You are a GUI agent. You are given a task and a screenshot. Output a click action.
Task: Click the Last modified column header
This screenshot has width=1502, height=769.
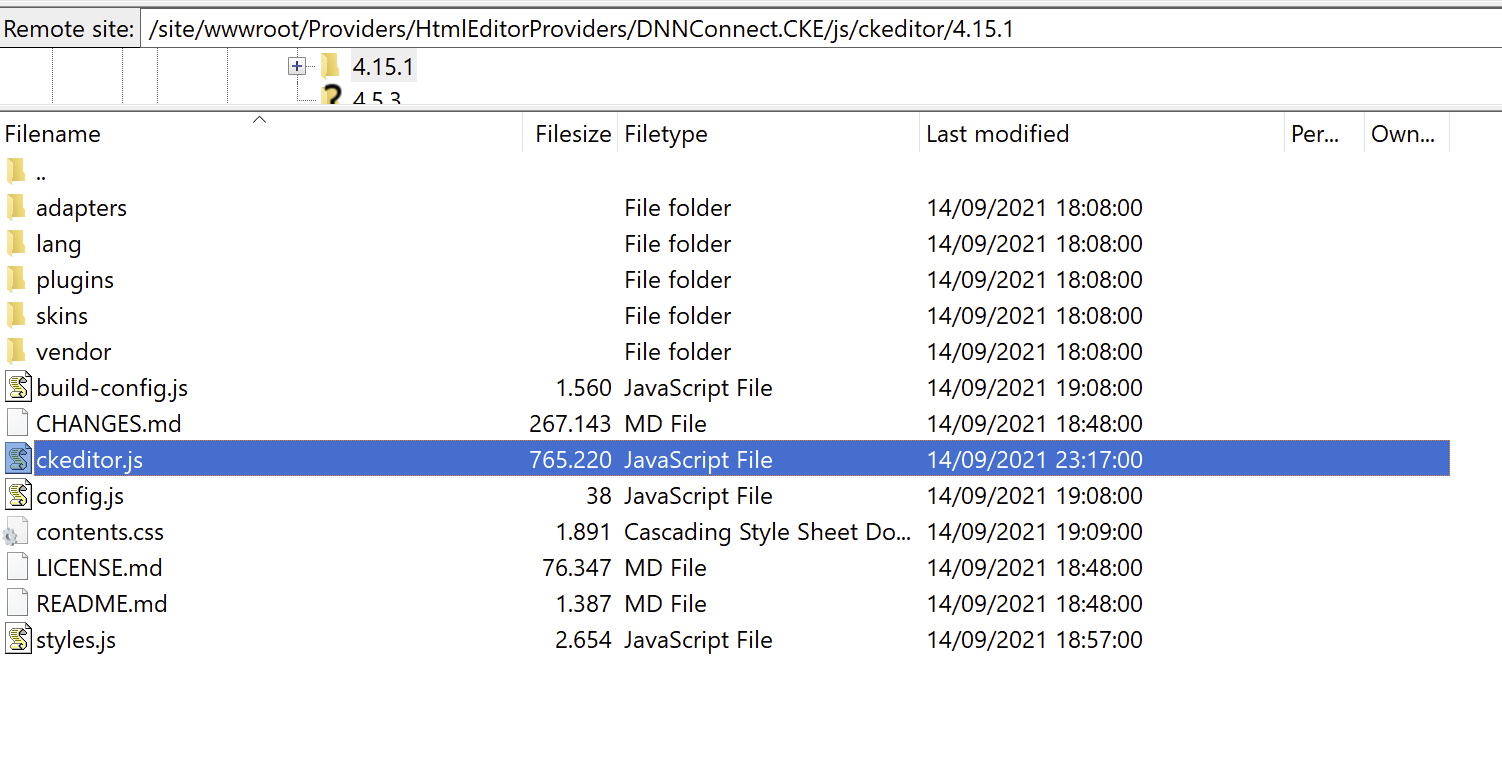click(x=997, y=133)
